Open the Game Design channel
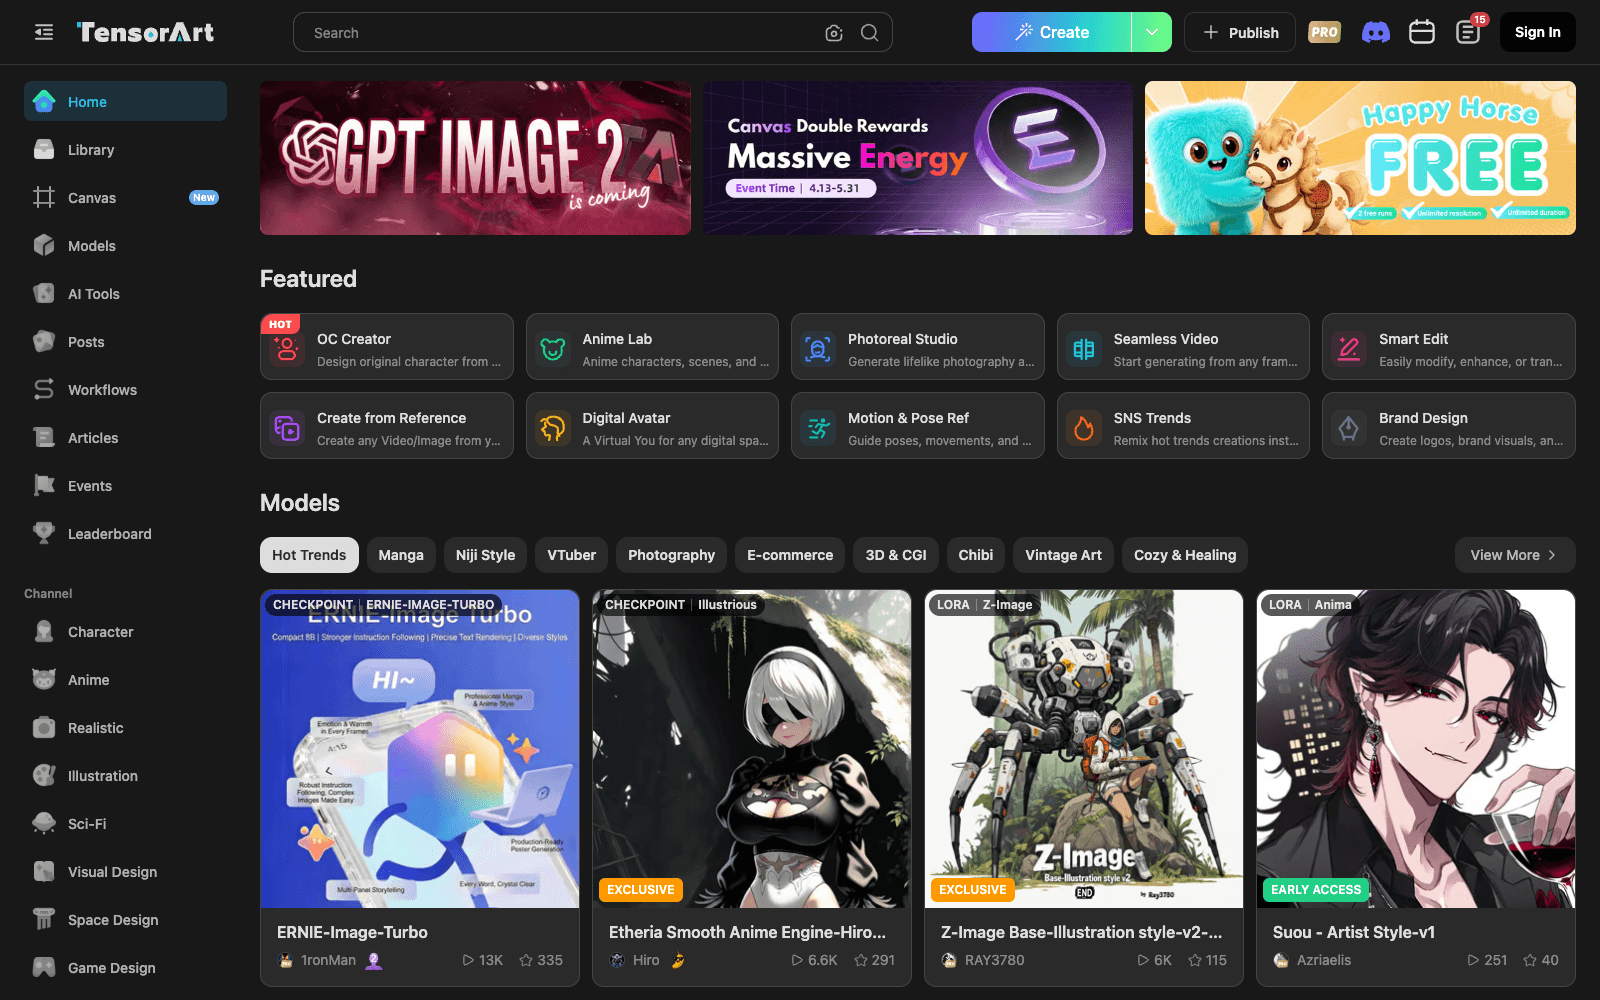The width and height of the screenshot is (1600, 1000). click(x=125, y=968)
